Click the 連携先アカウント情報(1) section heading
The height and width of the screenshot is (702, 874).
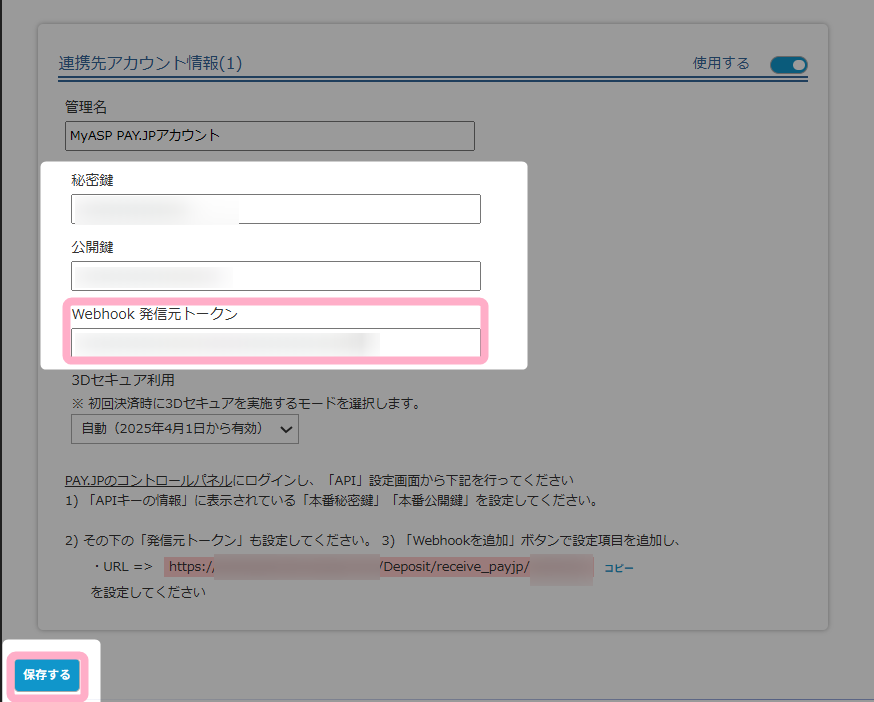click(150, 64)
